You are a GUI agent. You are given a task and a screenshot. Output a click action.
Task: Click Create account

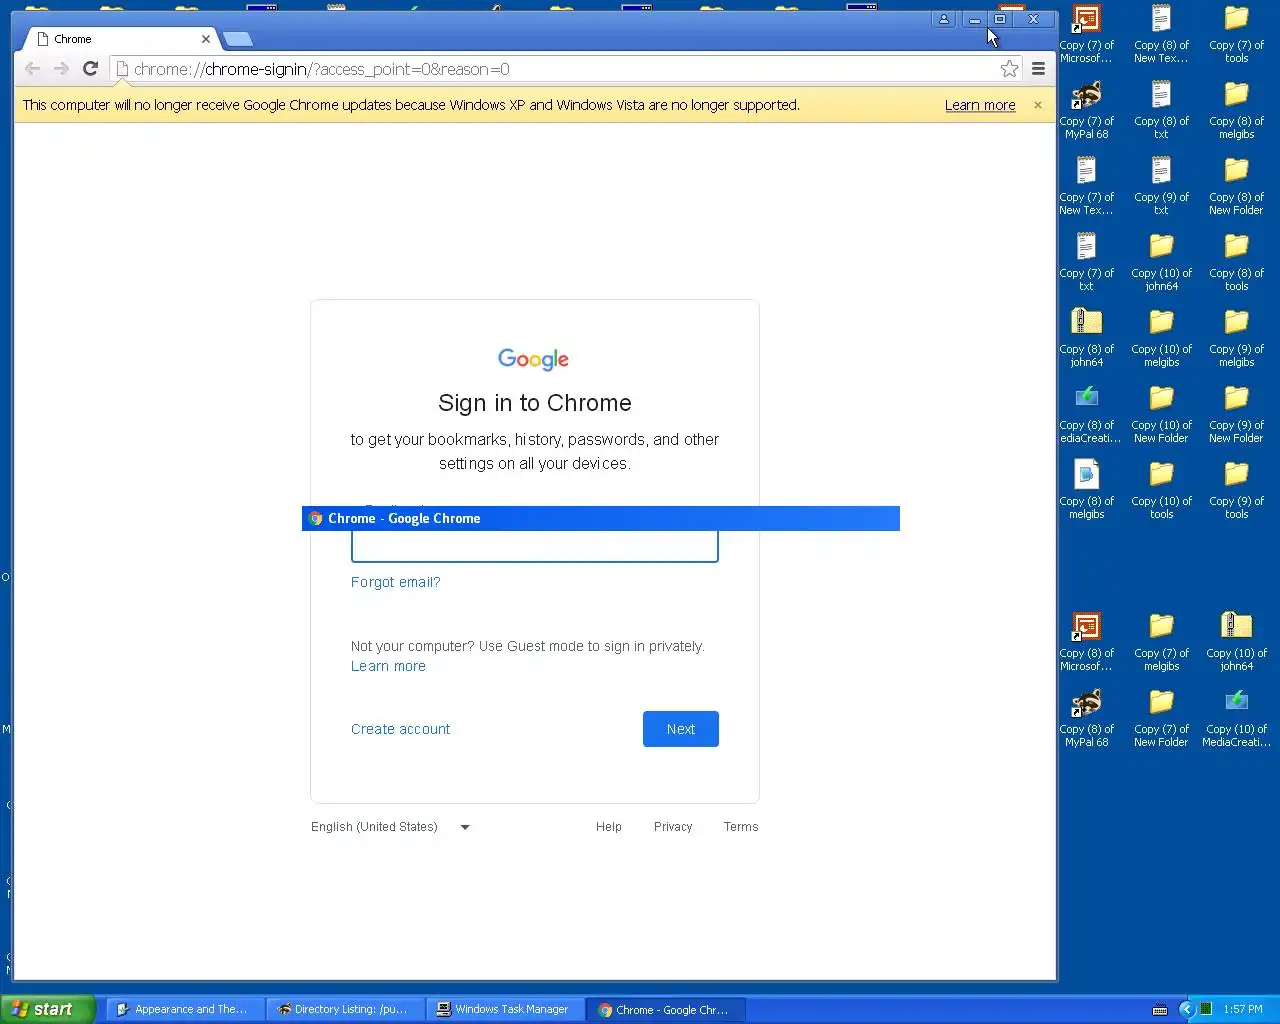point(400,729)
